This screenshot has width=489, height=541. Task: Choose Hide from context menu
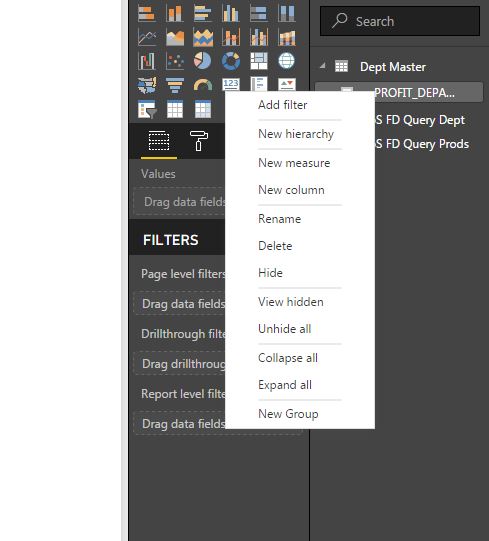coord(270,273)
